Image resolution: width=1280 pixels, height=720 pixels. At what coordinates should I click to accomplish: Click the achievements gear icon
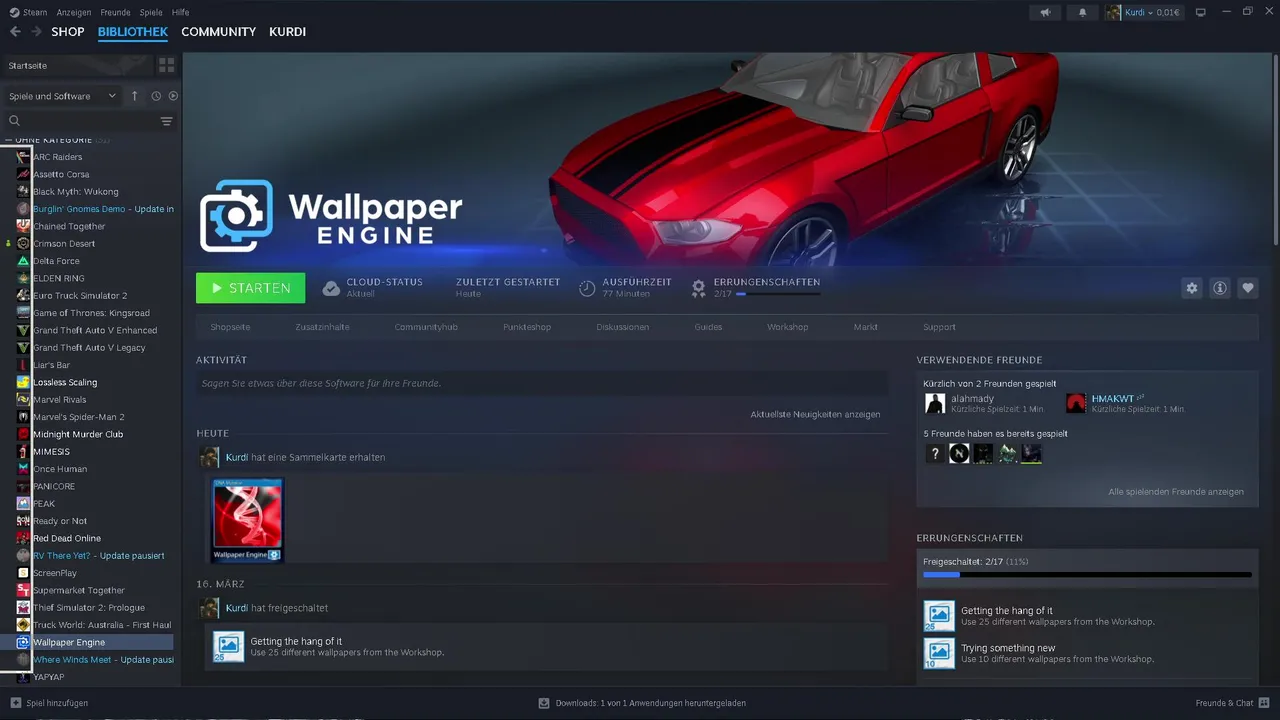point(699,288)
